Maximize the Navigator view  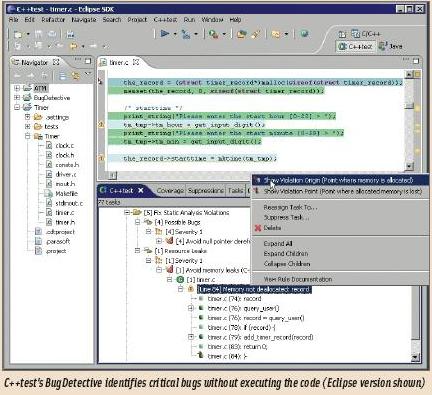[88, 61]
